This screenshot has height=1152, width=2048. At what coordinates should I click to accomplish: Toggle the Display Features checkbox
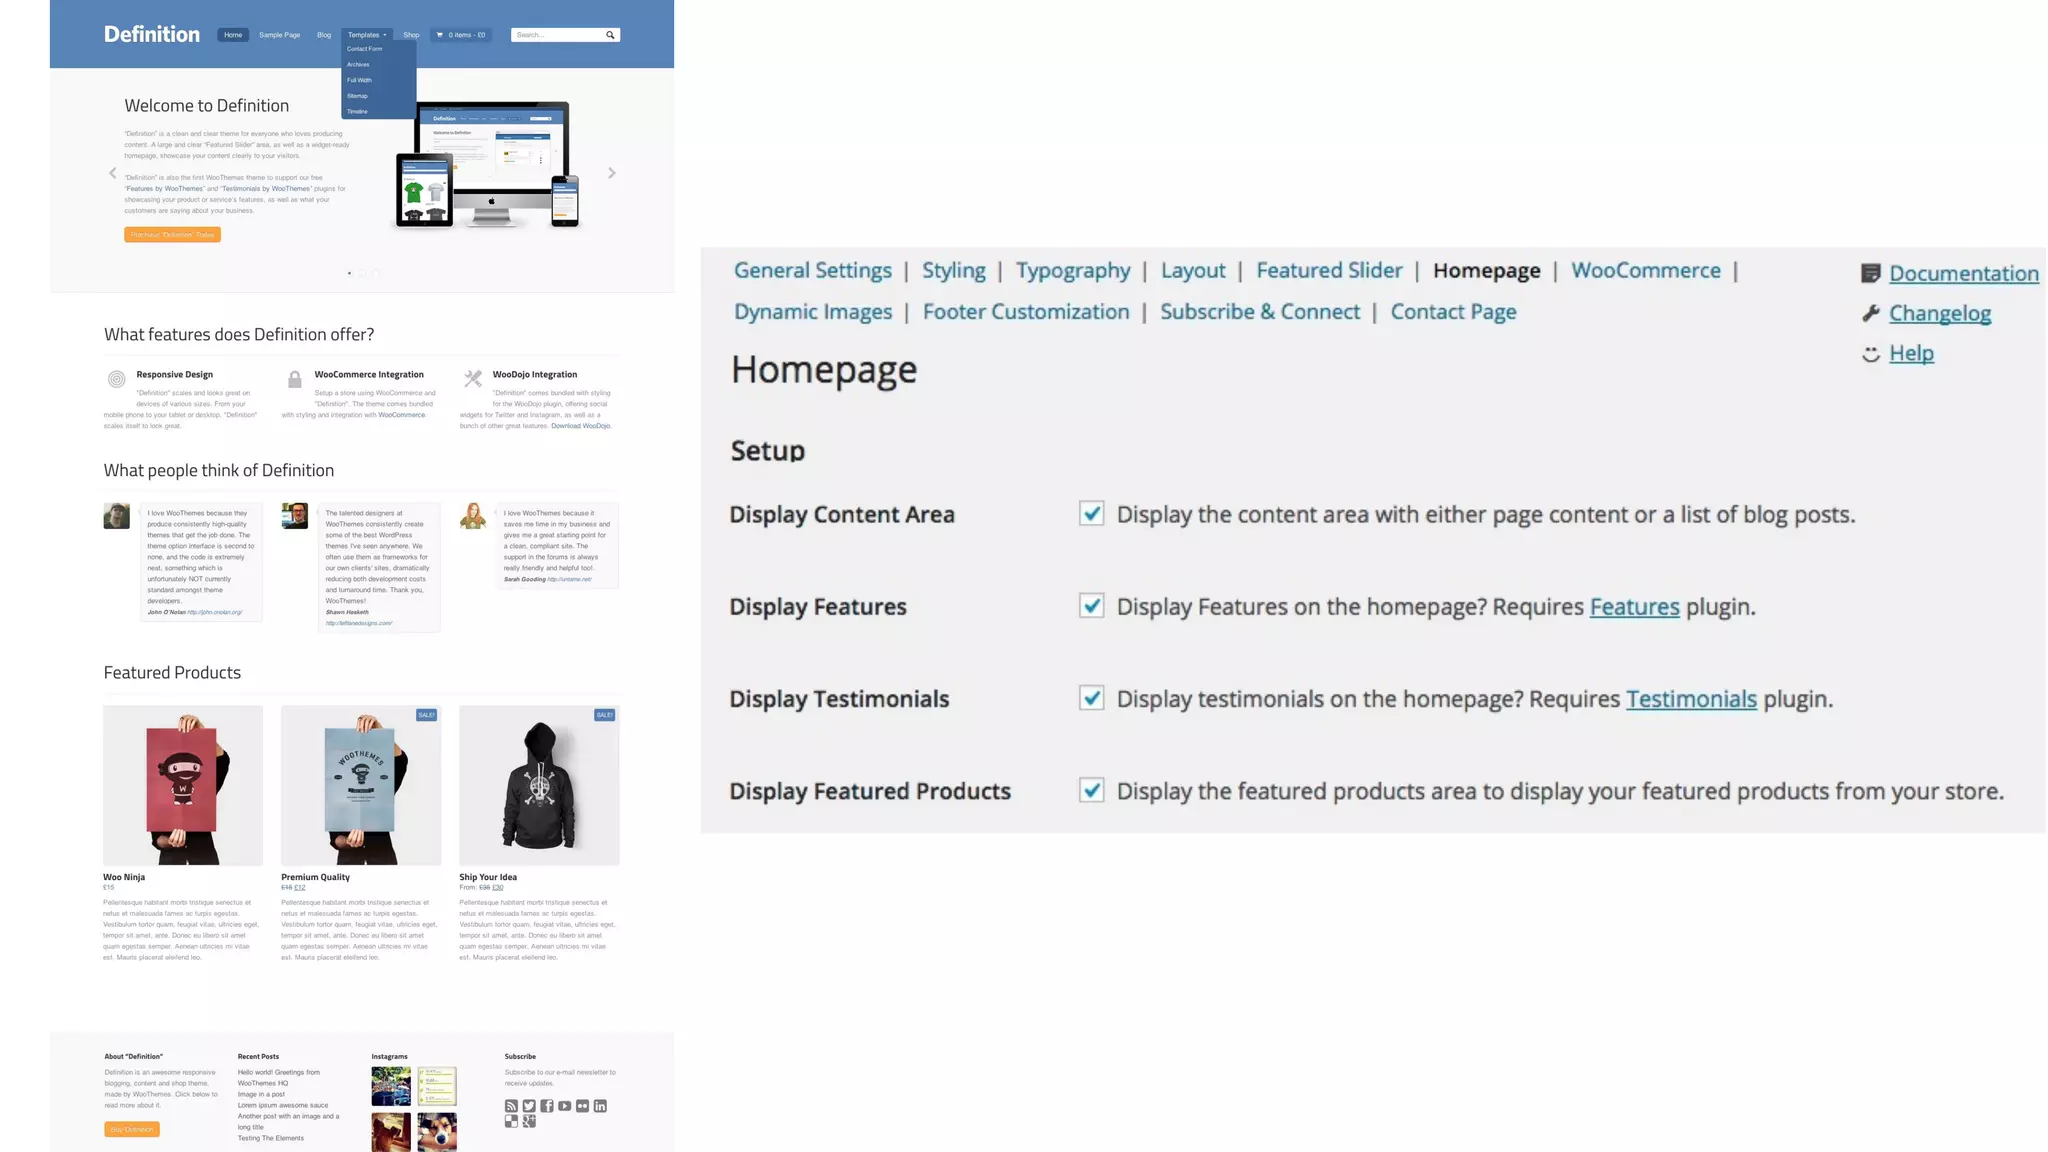click(x=1091, y=606)
